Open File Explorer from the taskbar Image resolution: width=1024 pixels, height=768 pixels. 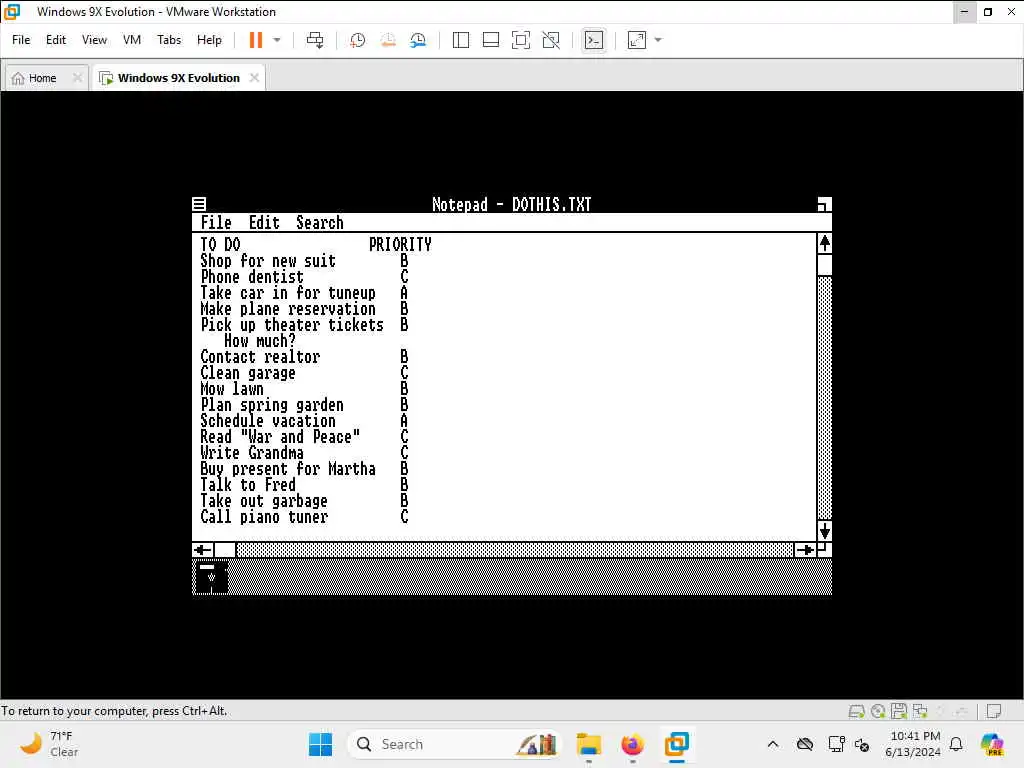point(588,744)
